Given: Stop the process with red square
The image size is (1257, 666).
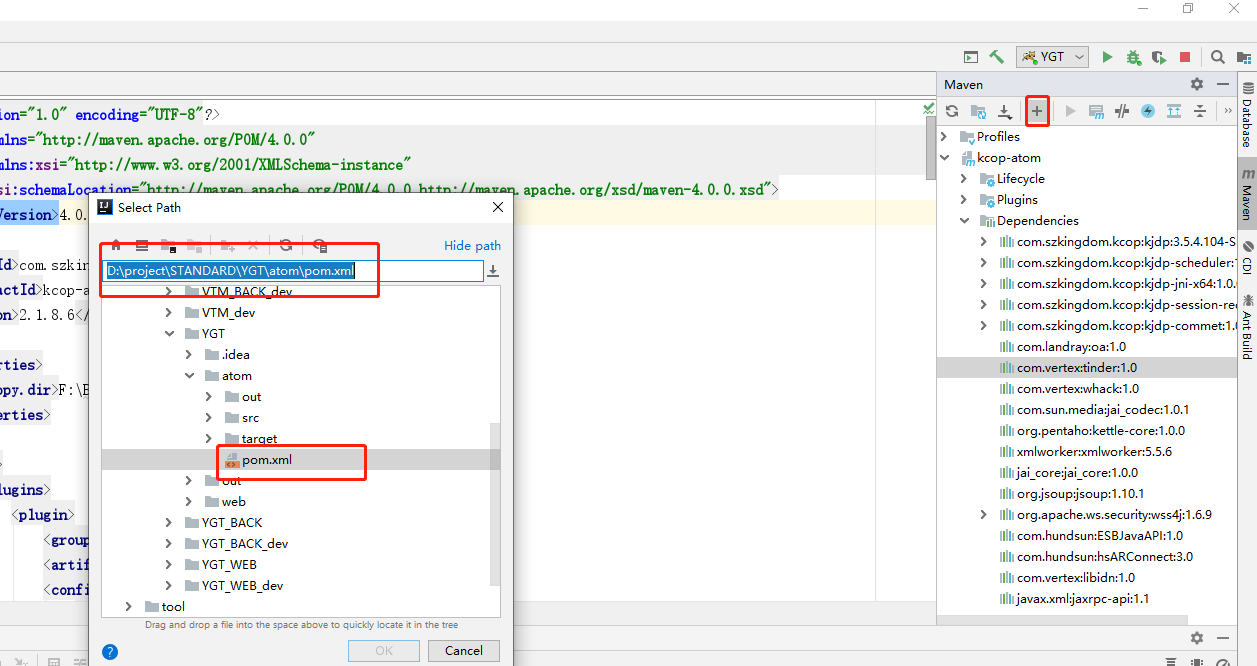Looking at the screenshot, I should point(1185,57).
